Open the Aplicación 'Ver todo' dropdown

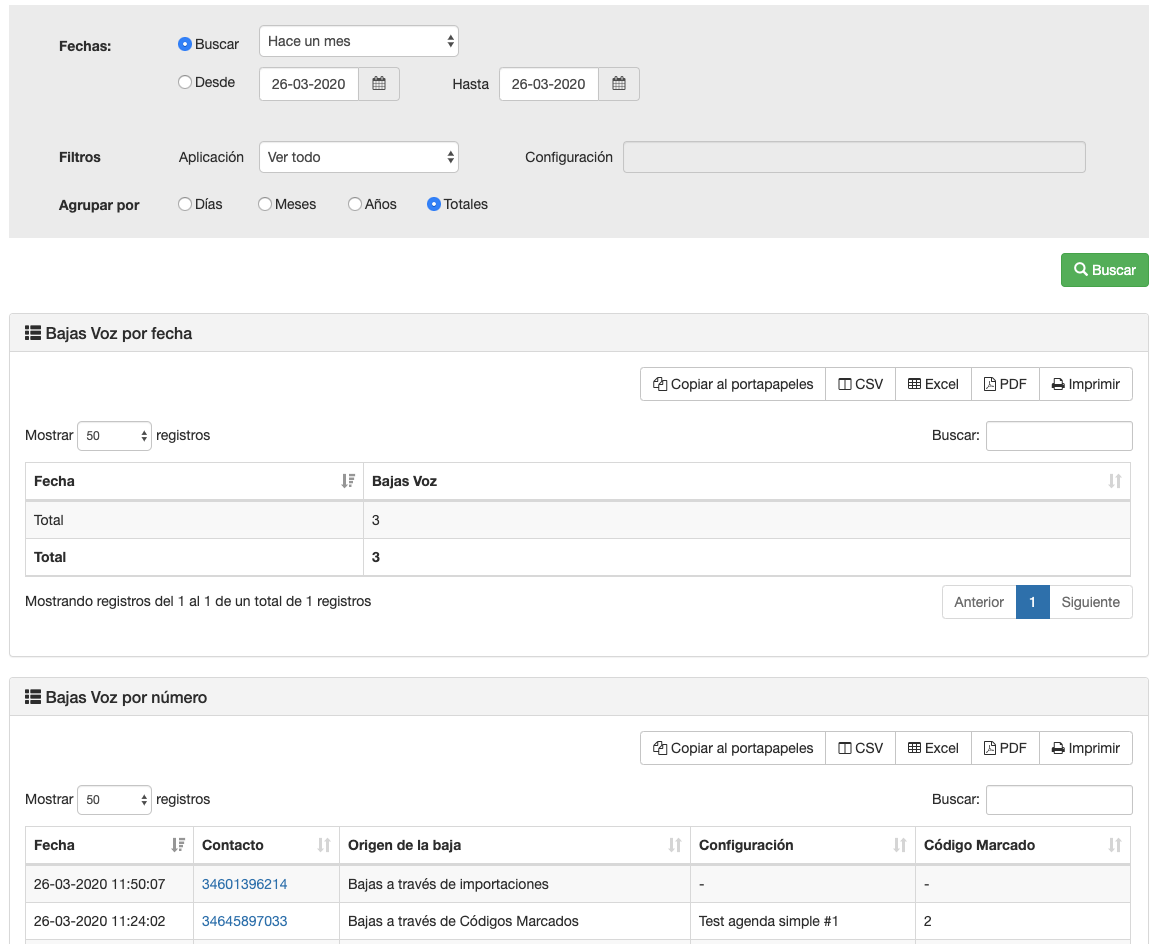click(x=358, y=157)
